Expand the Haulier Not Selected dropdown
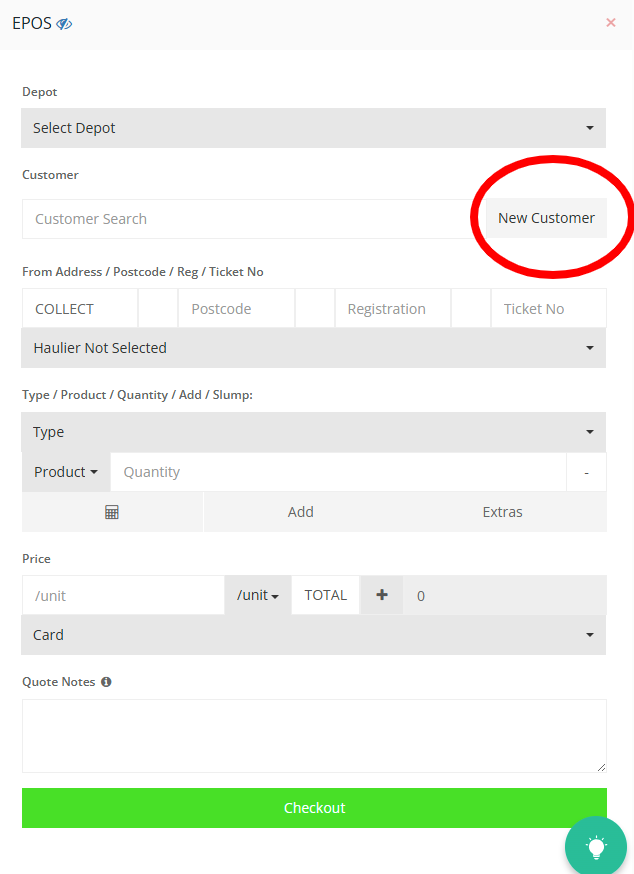Image resolution: width=634 pixels, height=874 pixels. tap(314, 348)
